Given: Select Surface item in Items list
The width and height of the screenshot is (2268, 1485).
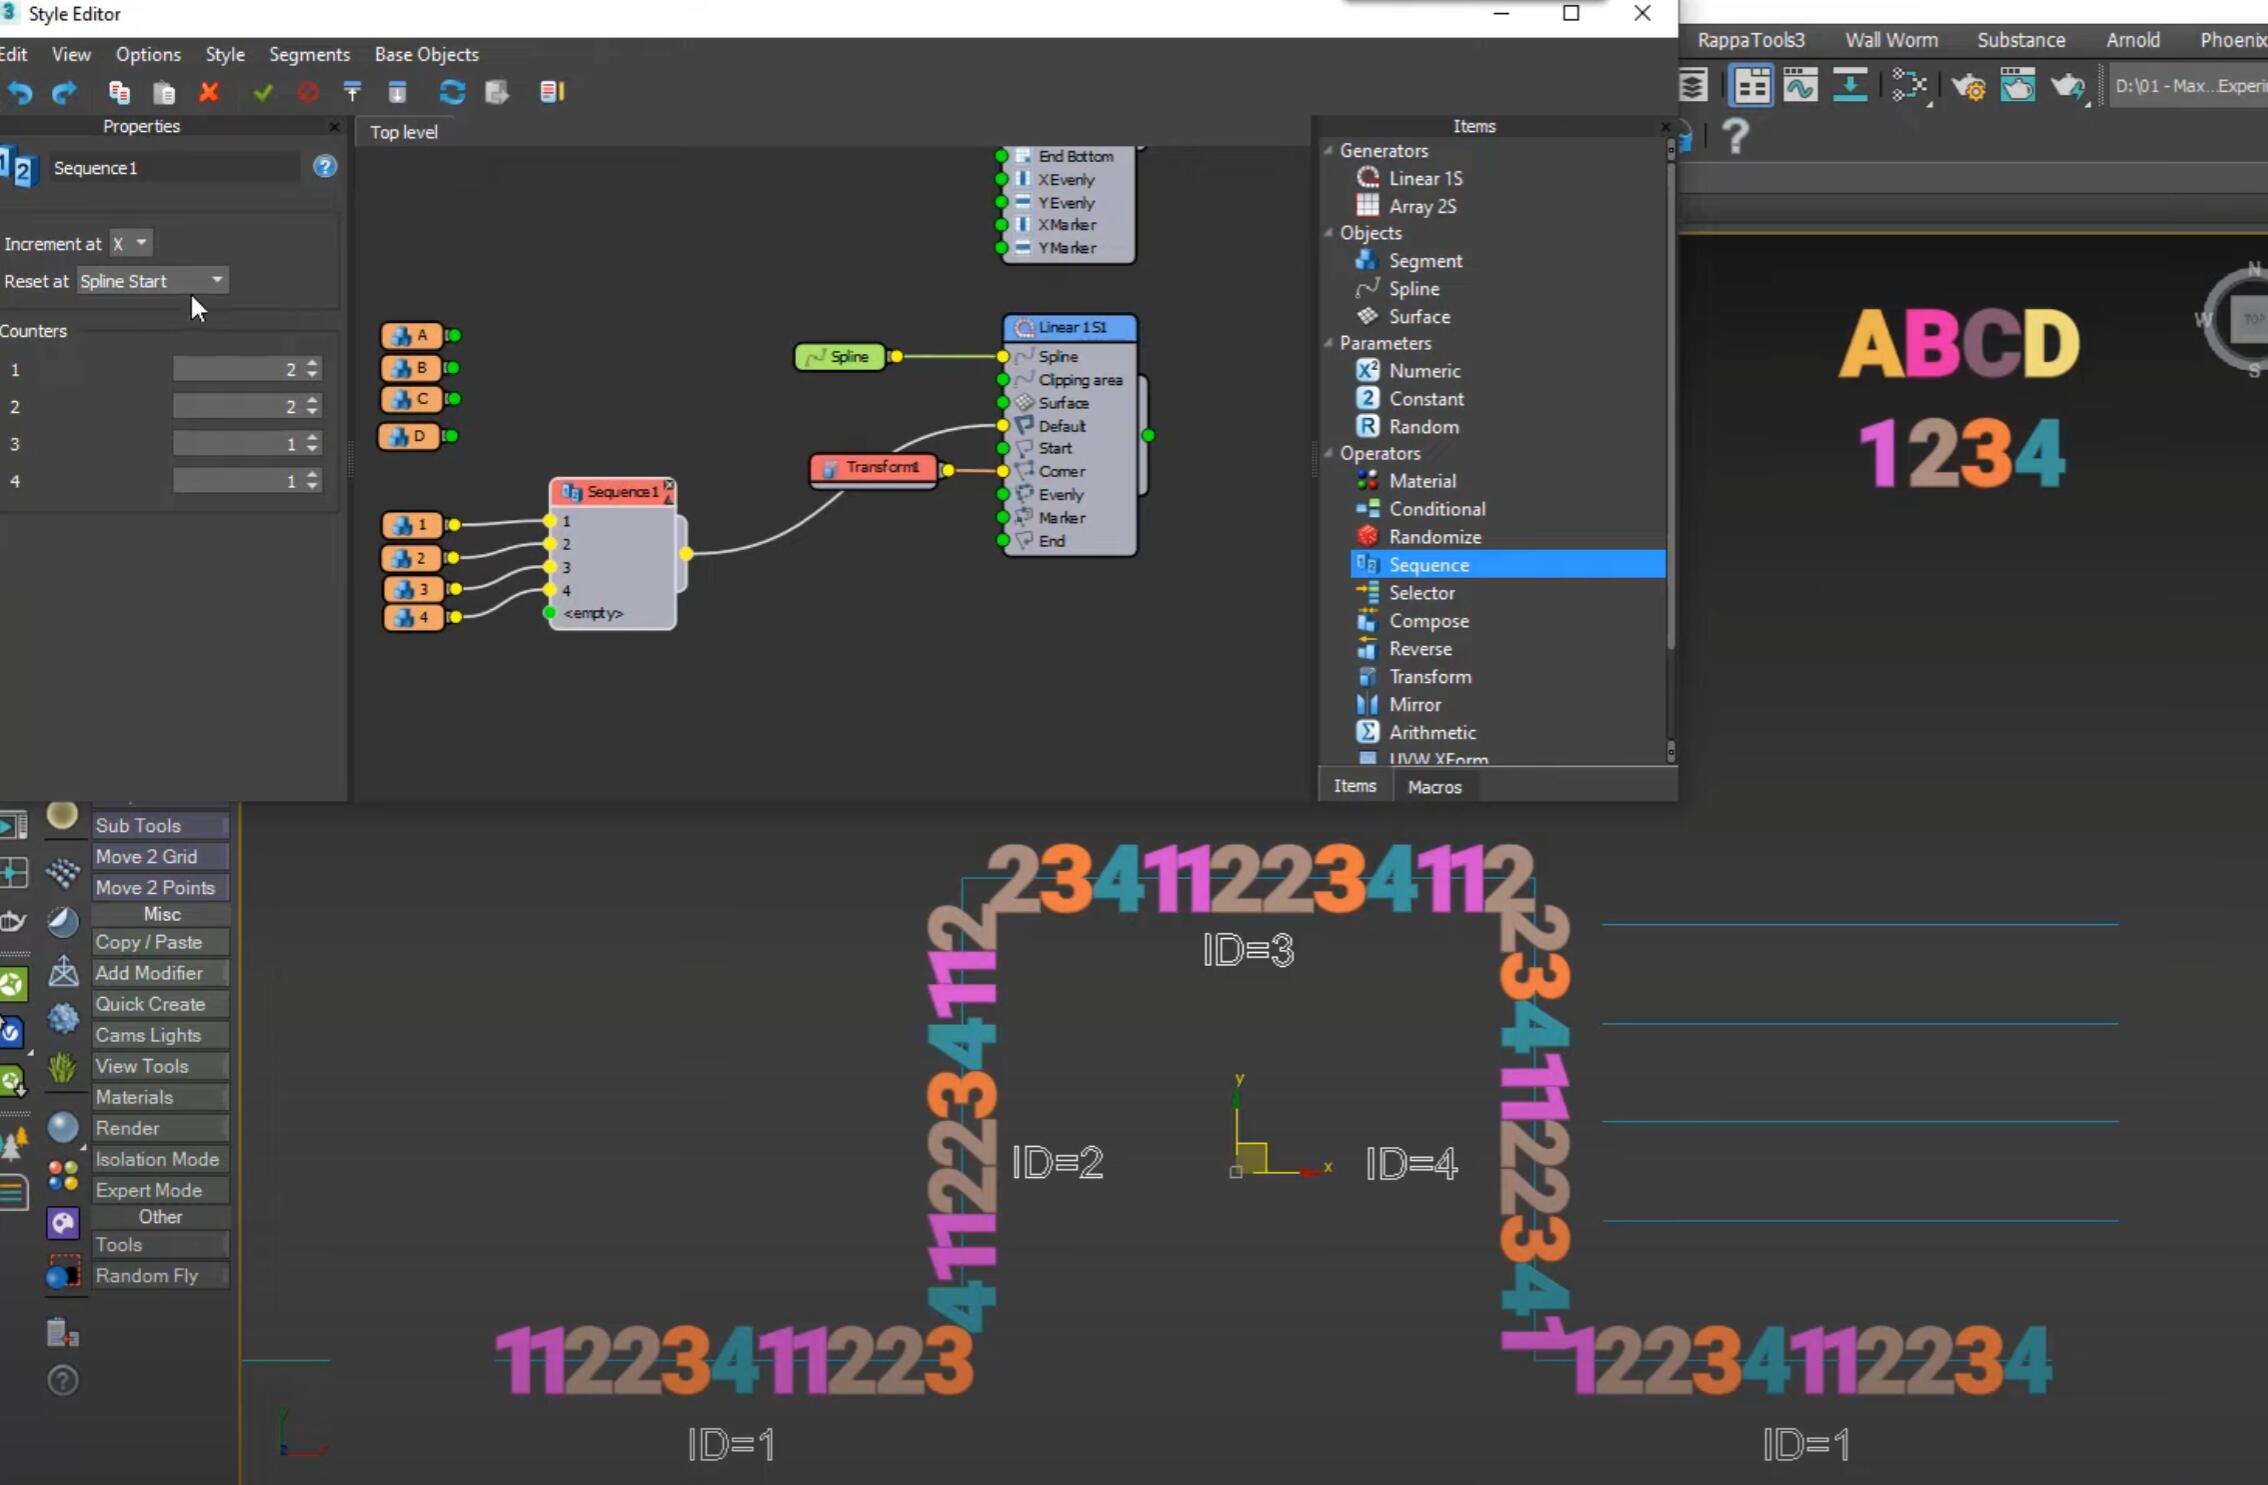Looking at the screenshot, I should click(1419, 317).
